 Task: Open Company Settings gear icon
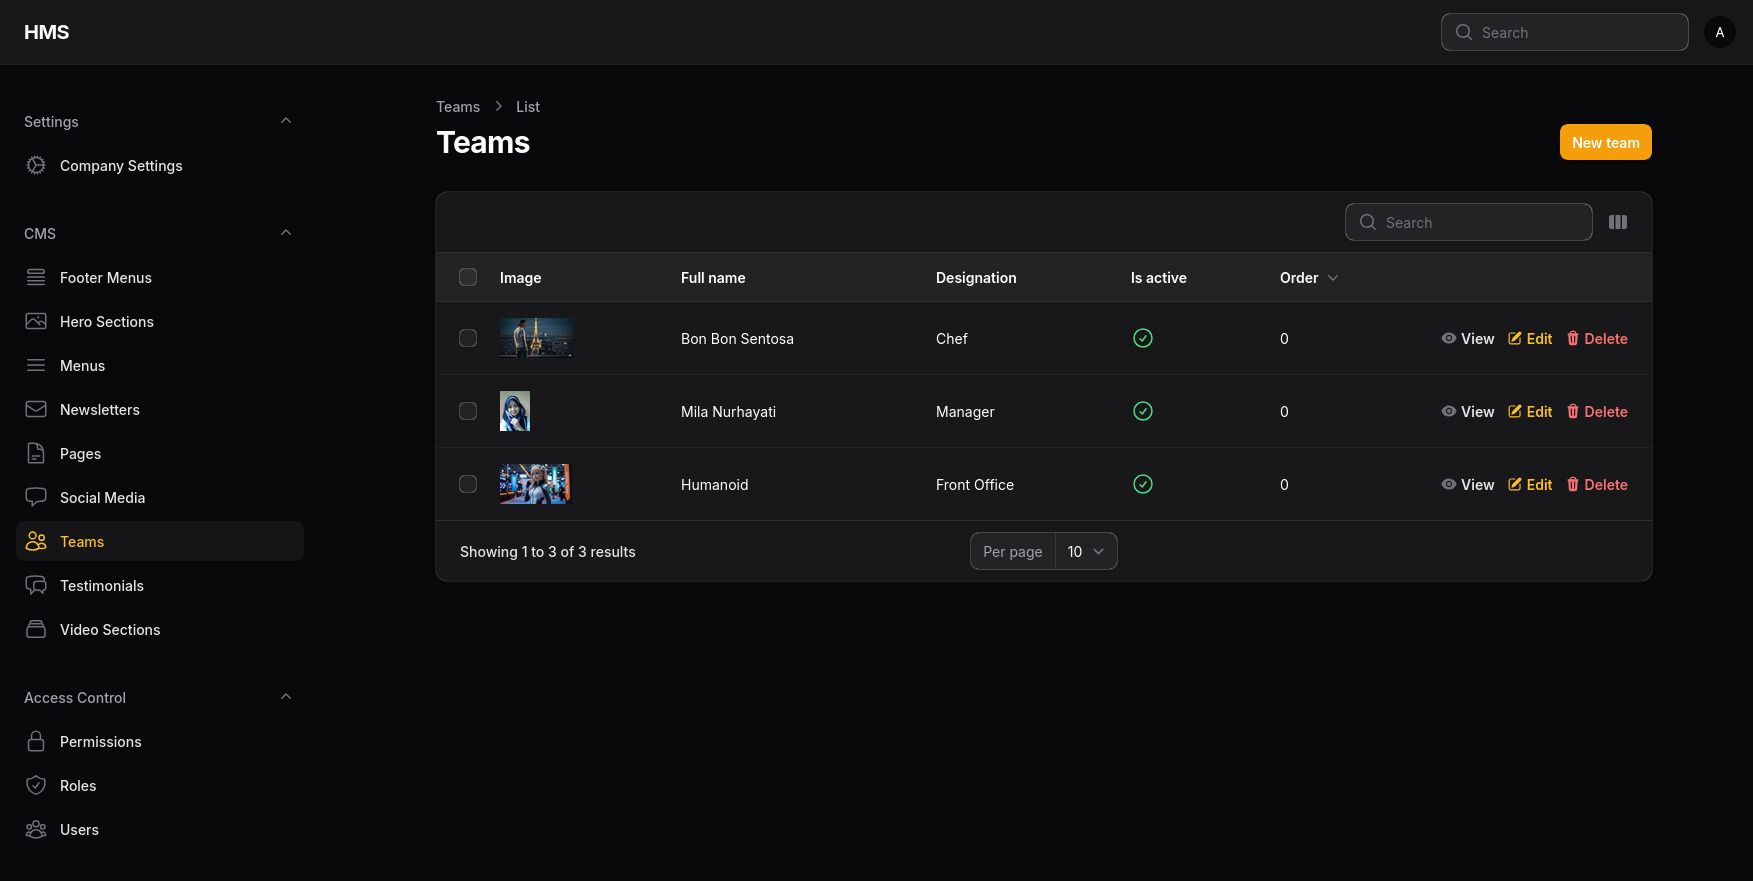tap(36, 166)
